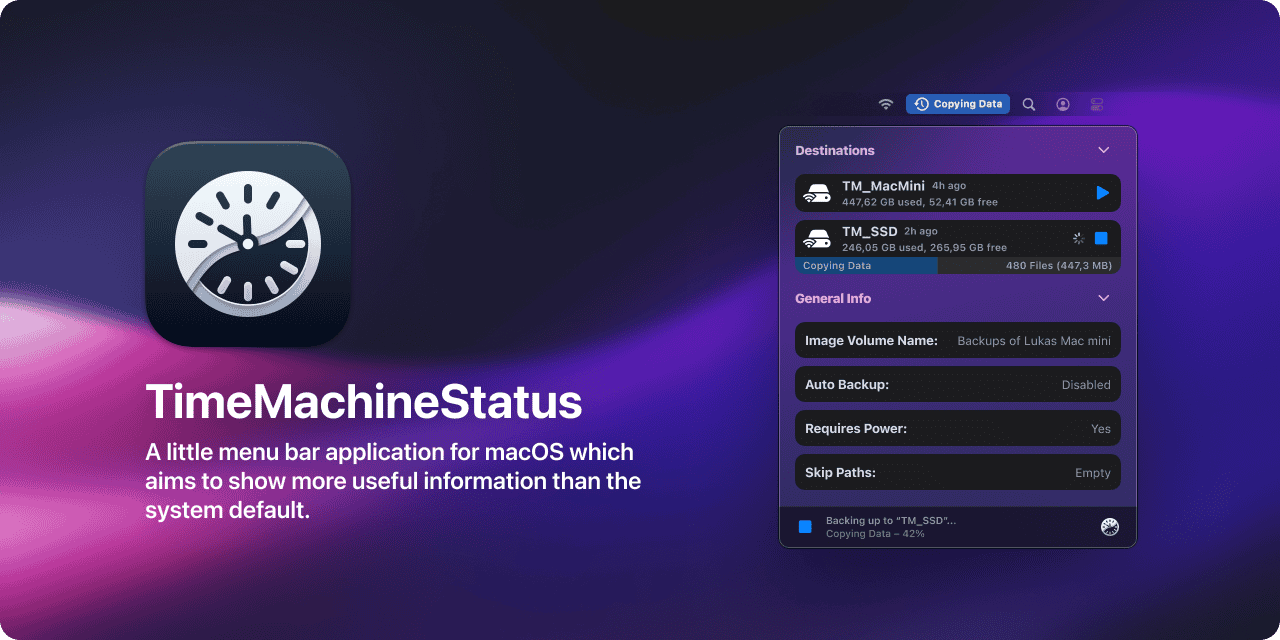Click the "Empty" Skip Paths value
This screenshot has height=640, width=1280.
coord(1093,473)
